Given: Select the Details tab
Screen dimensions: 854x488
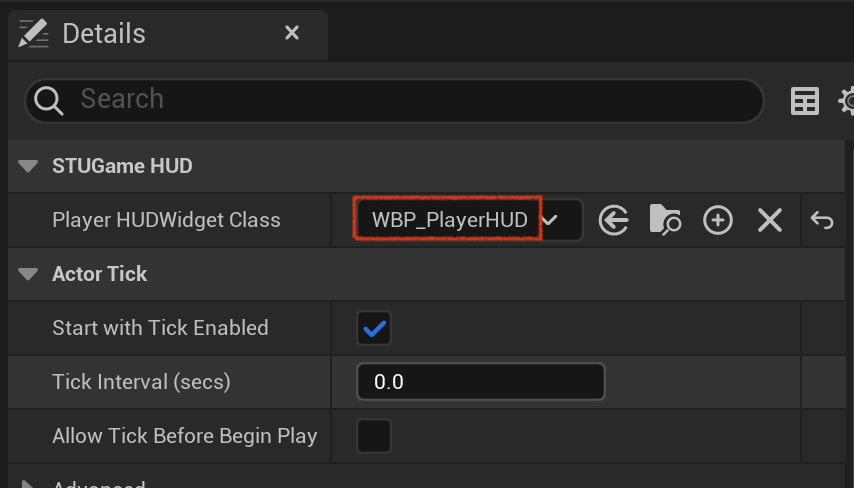Looking at the screenshot, I should coord(103,34).
